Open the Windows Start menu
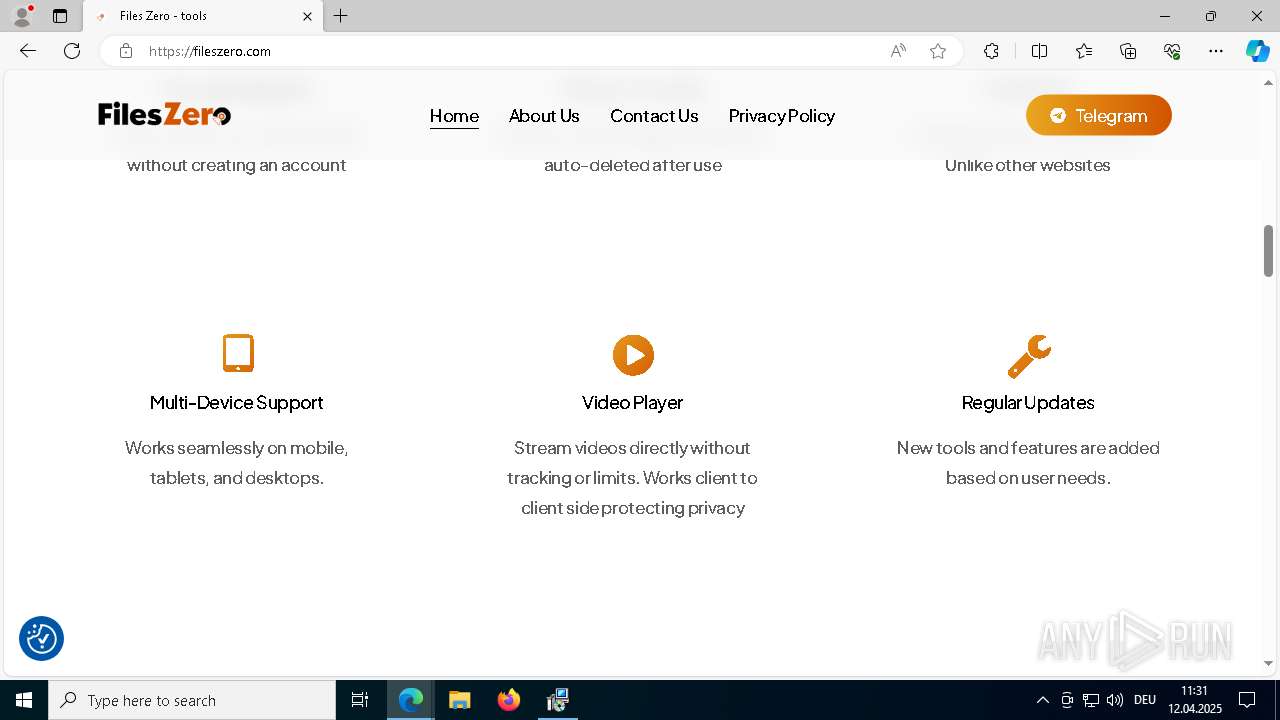This screenshot has width=1280, height=720. coord(24,700)
